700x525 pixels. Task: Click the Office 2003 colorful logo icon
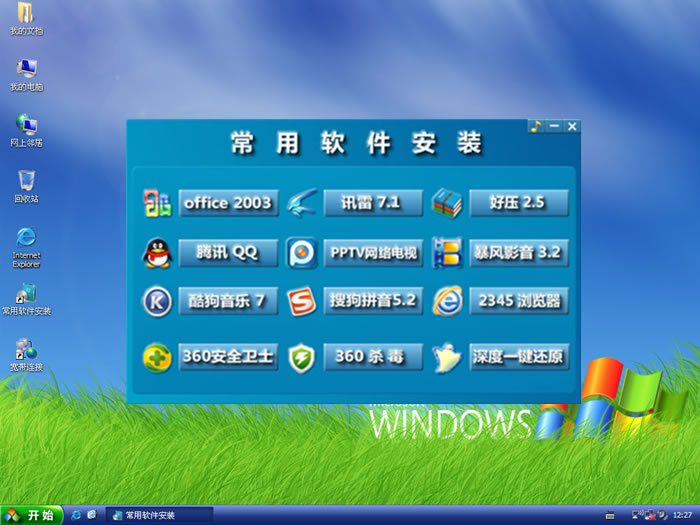click(157, 203)
